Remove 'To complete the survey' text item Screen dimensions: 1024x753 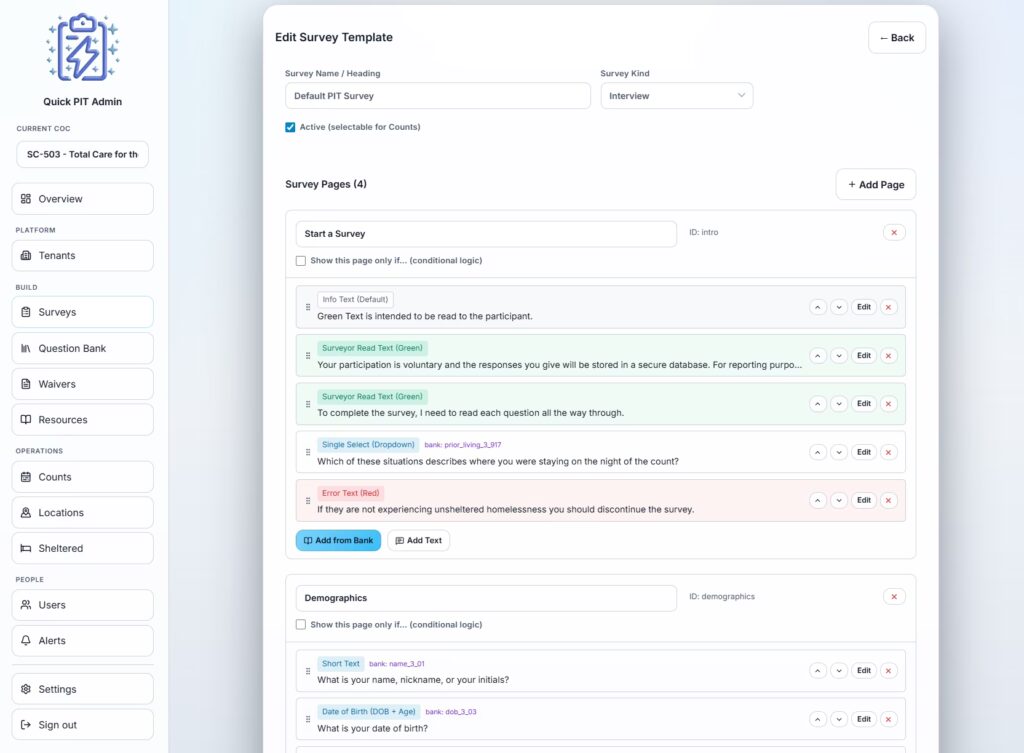[888, 404]
